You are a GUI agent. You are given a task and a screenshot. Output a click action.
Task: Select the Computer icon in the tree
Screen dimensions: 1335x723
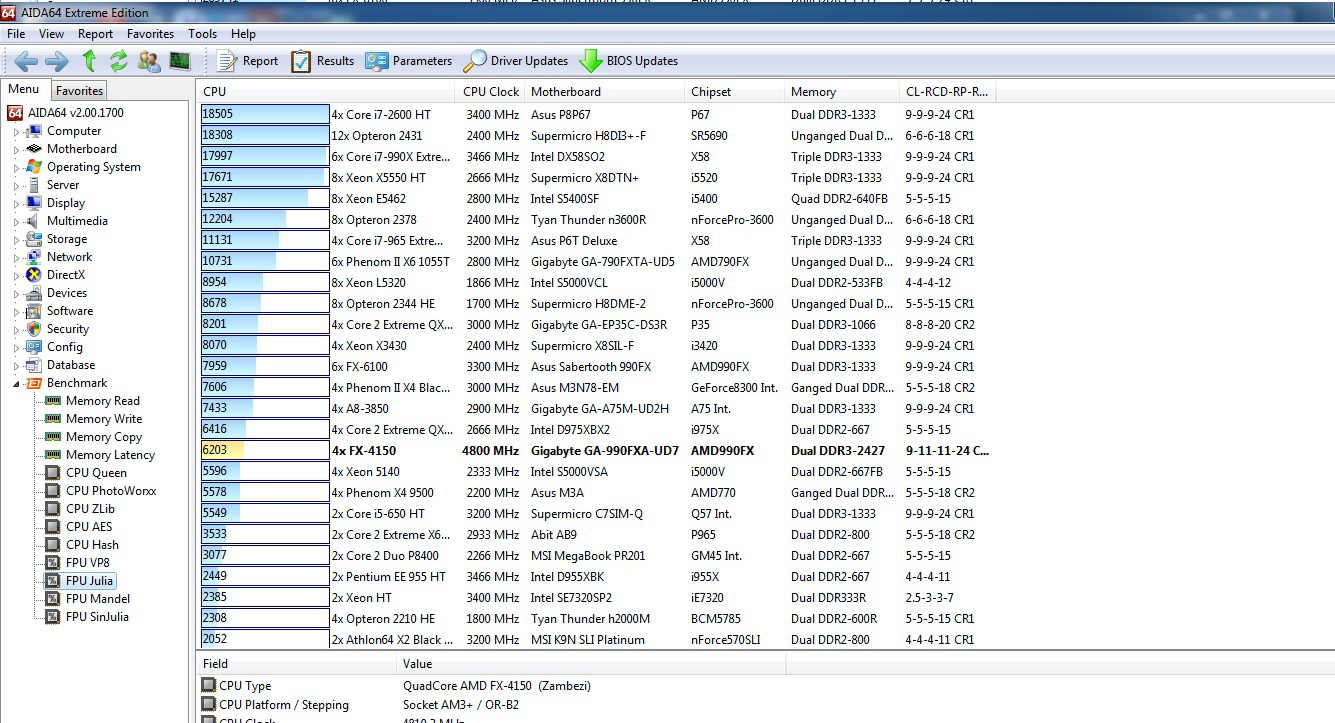[x=34, y=131]
